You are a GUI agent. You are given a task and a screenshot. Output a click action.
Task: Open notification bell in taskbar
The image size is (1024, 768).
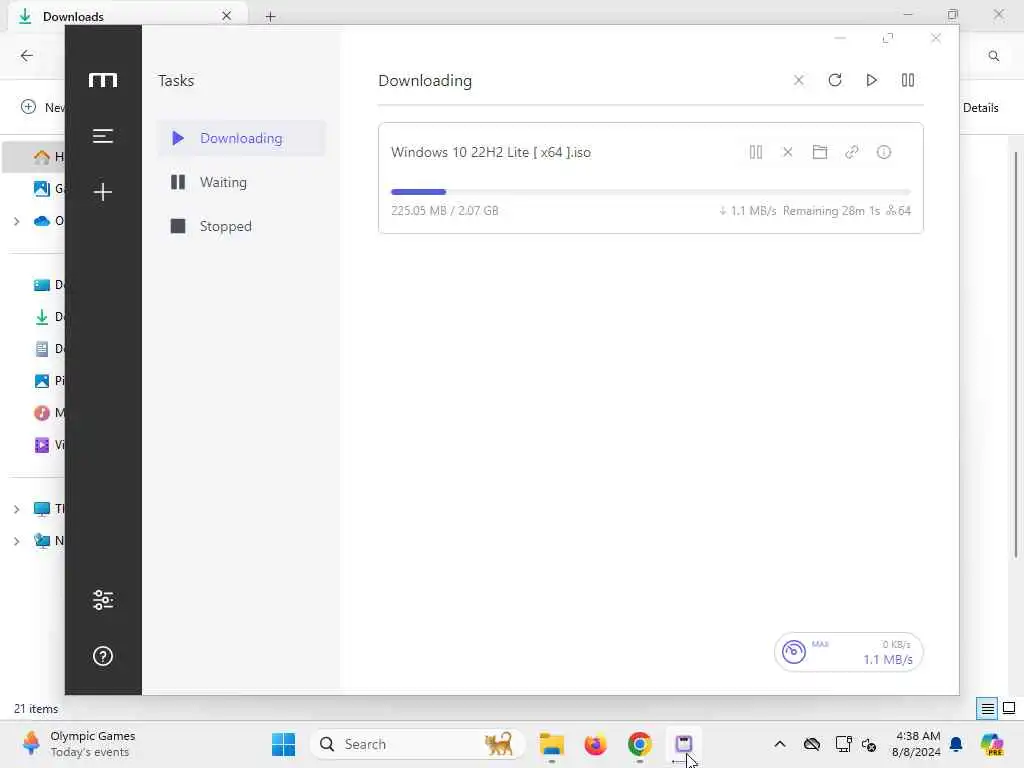956,744
